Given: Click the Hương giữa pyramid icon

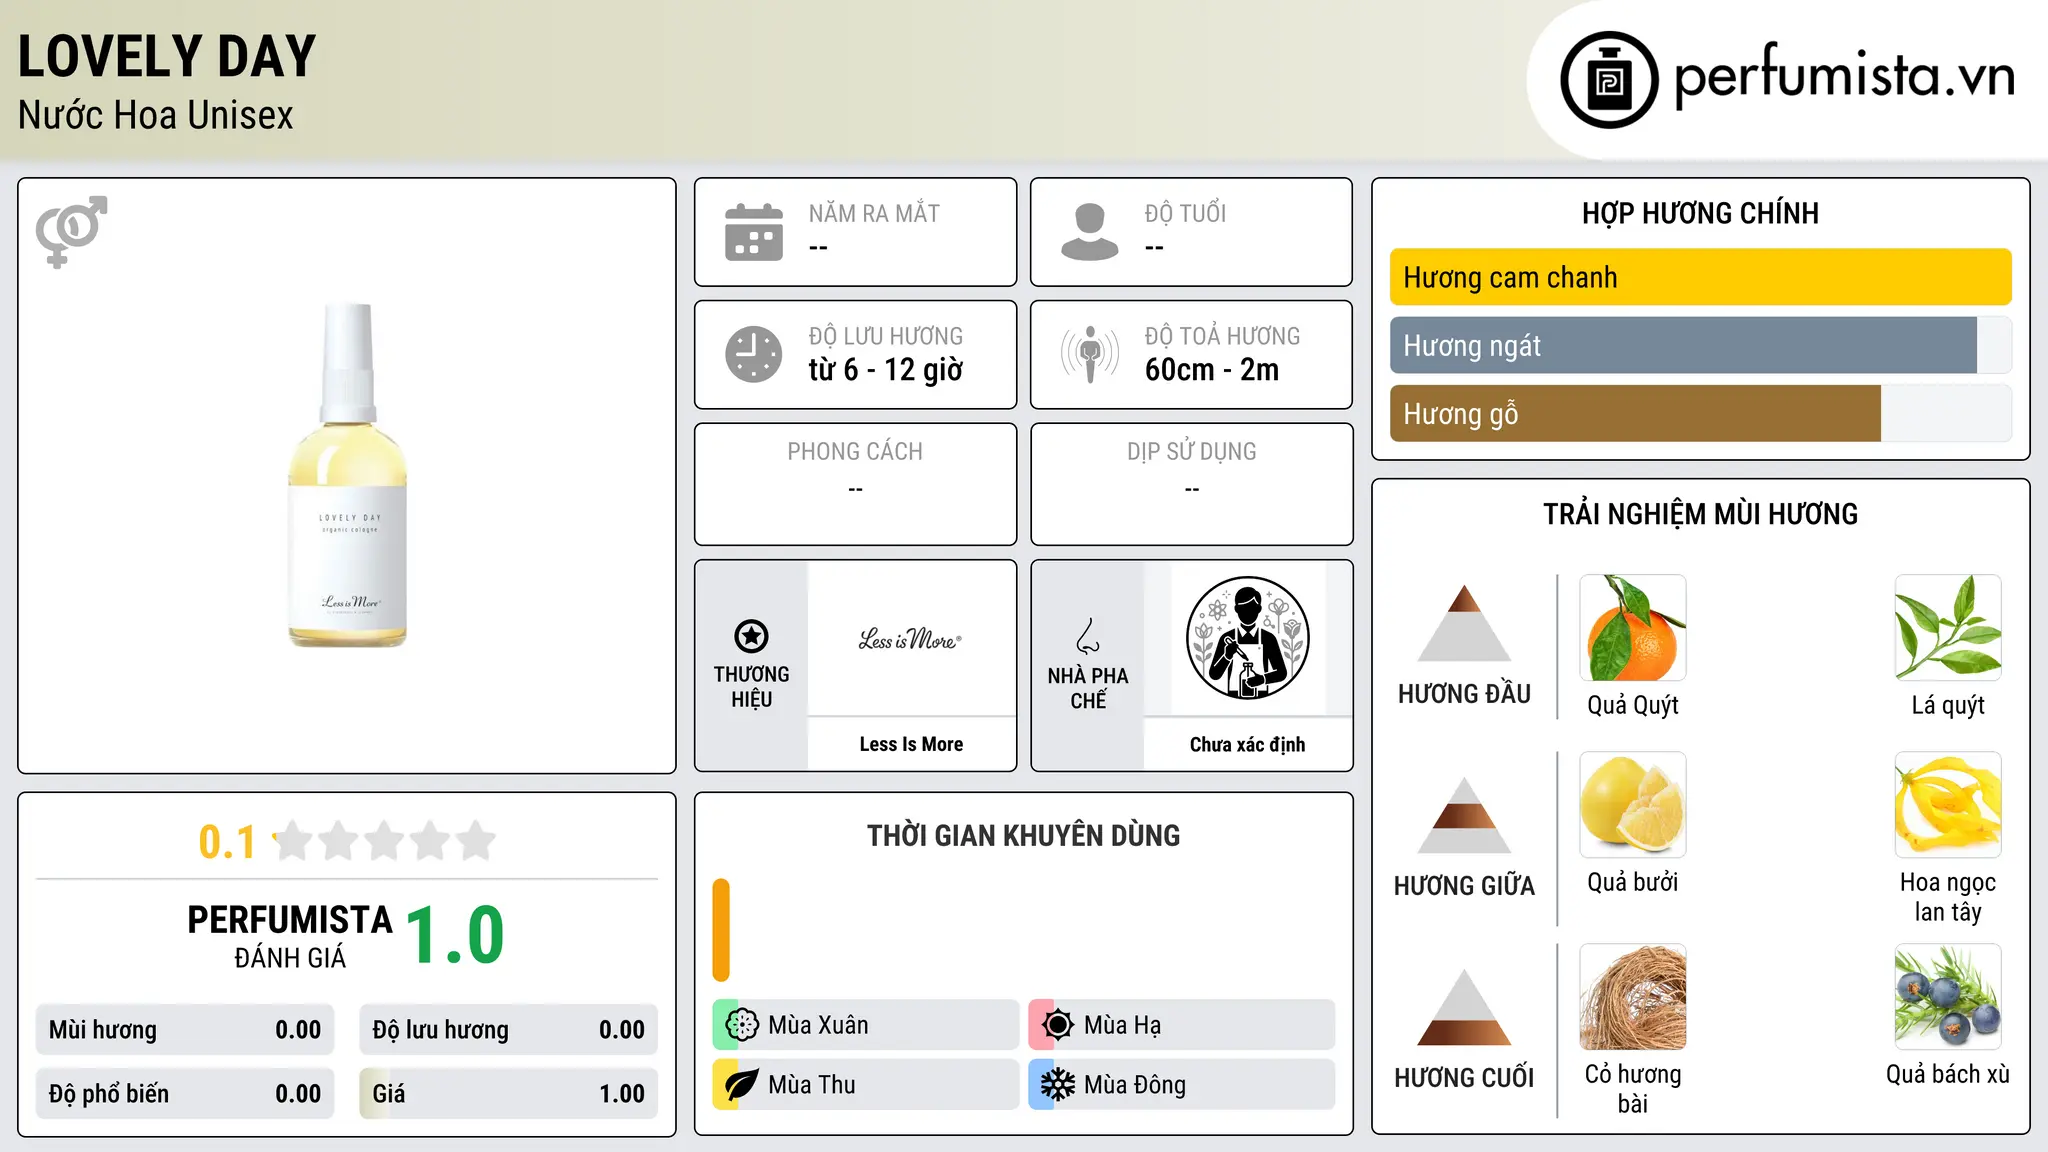Looking at the screenshot, I should coord(1464,815).
